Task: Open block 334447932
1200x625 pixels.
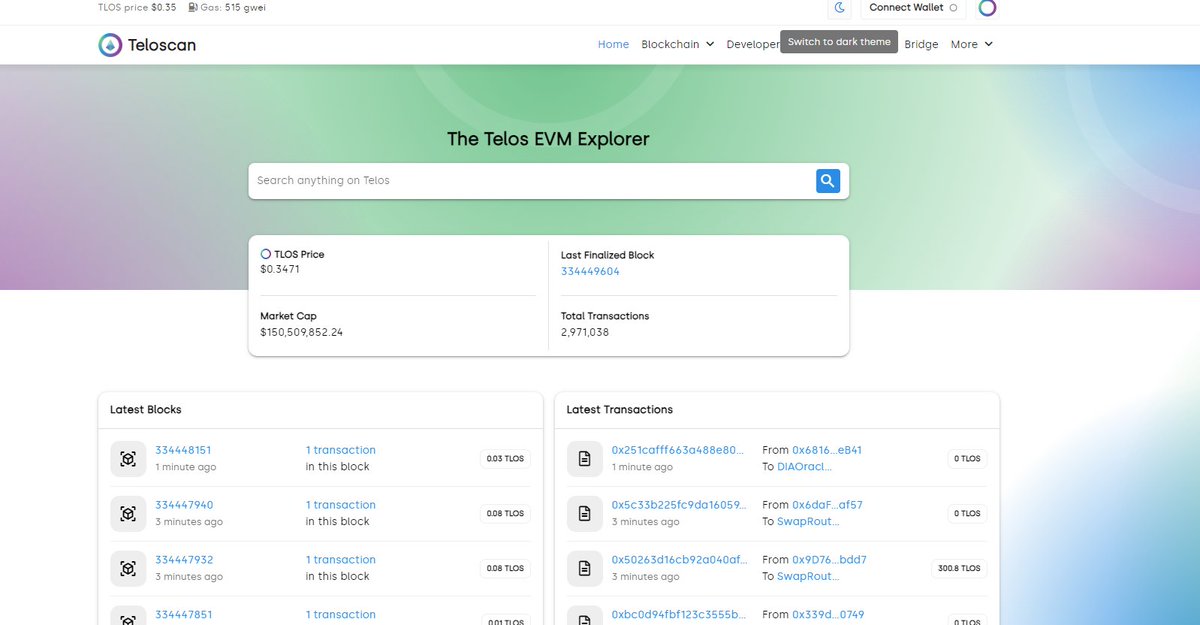Action: 184,560
